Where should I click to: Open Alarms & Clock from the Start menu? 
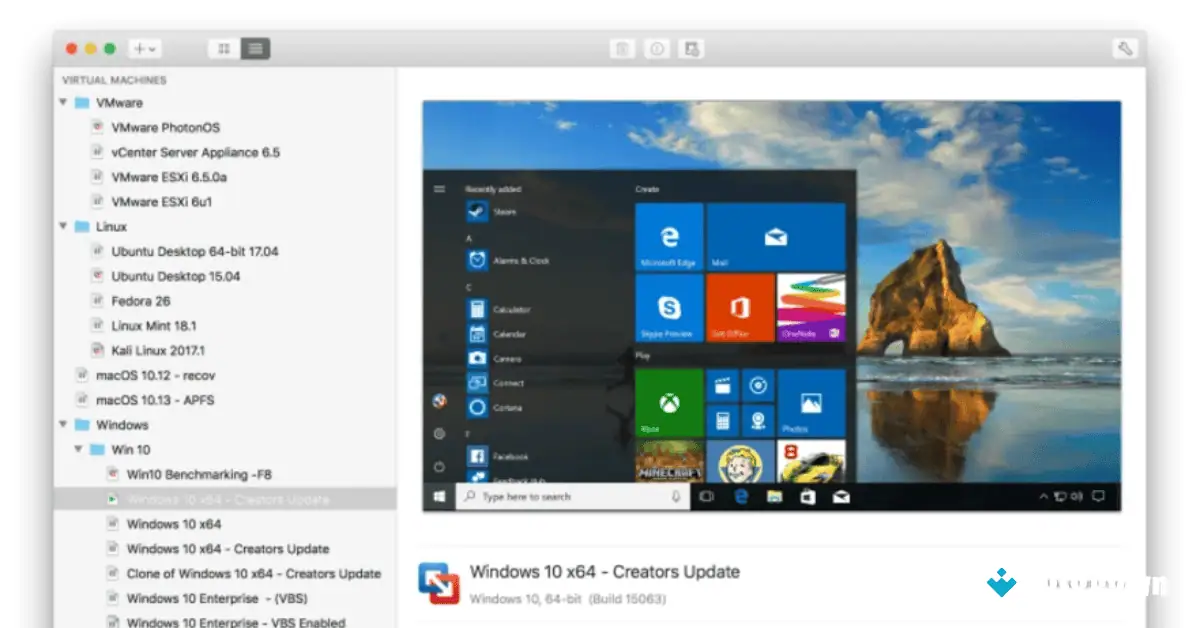512,260
